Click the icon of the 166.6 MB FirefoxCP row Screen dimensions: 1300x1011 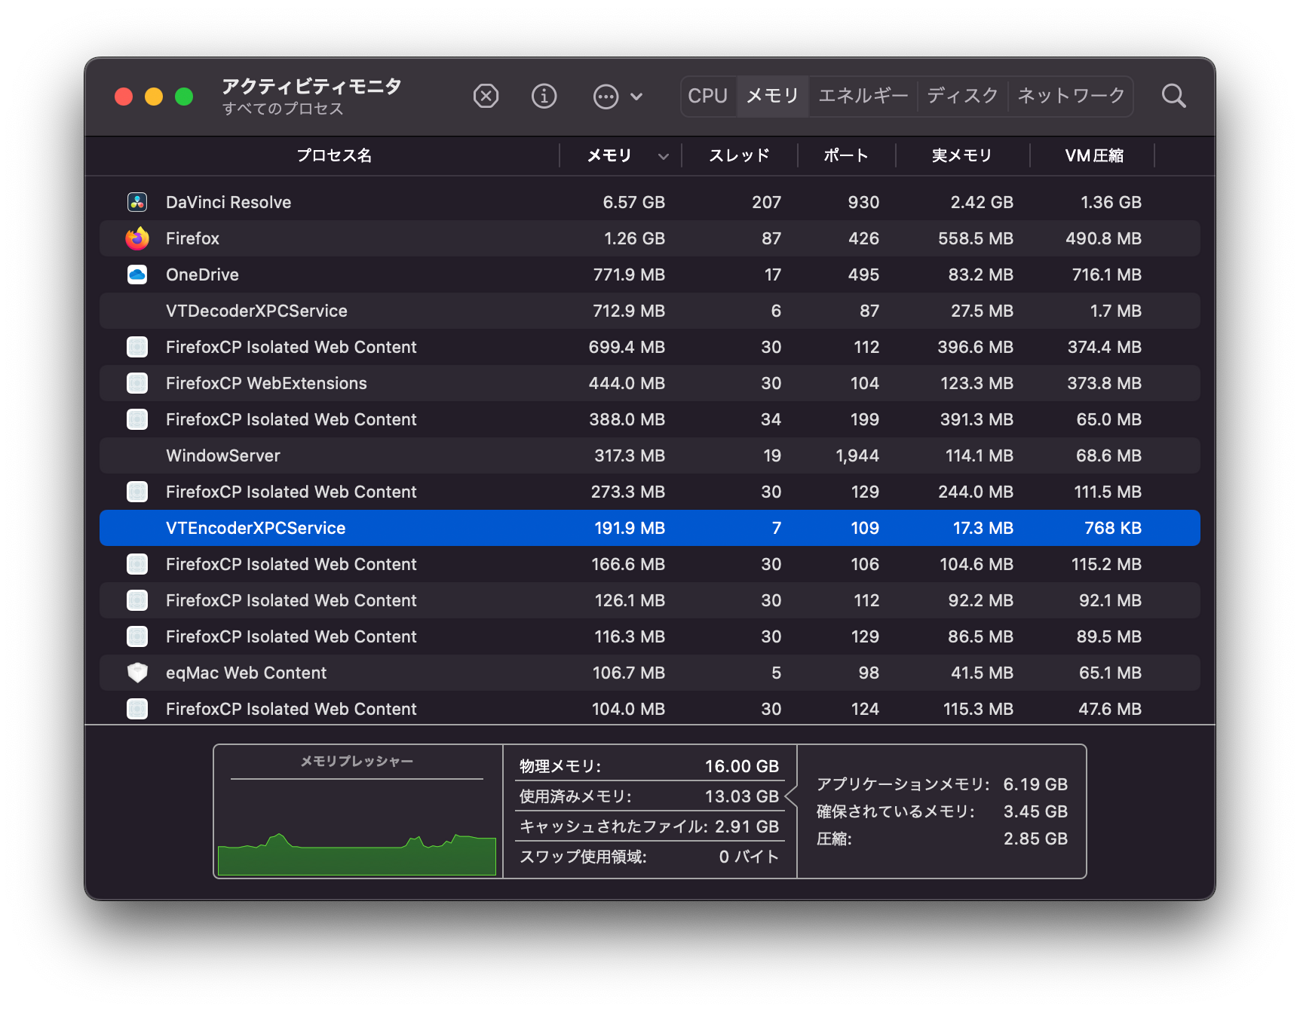click(137, 564)
